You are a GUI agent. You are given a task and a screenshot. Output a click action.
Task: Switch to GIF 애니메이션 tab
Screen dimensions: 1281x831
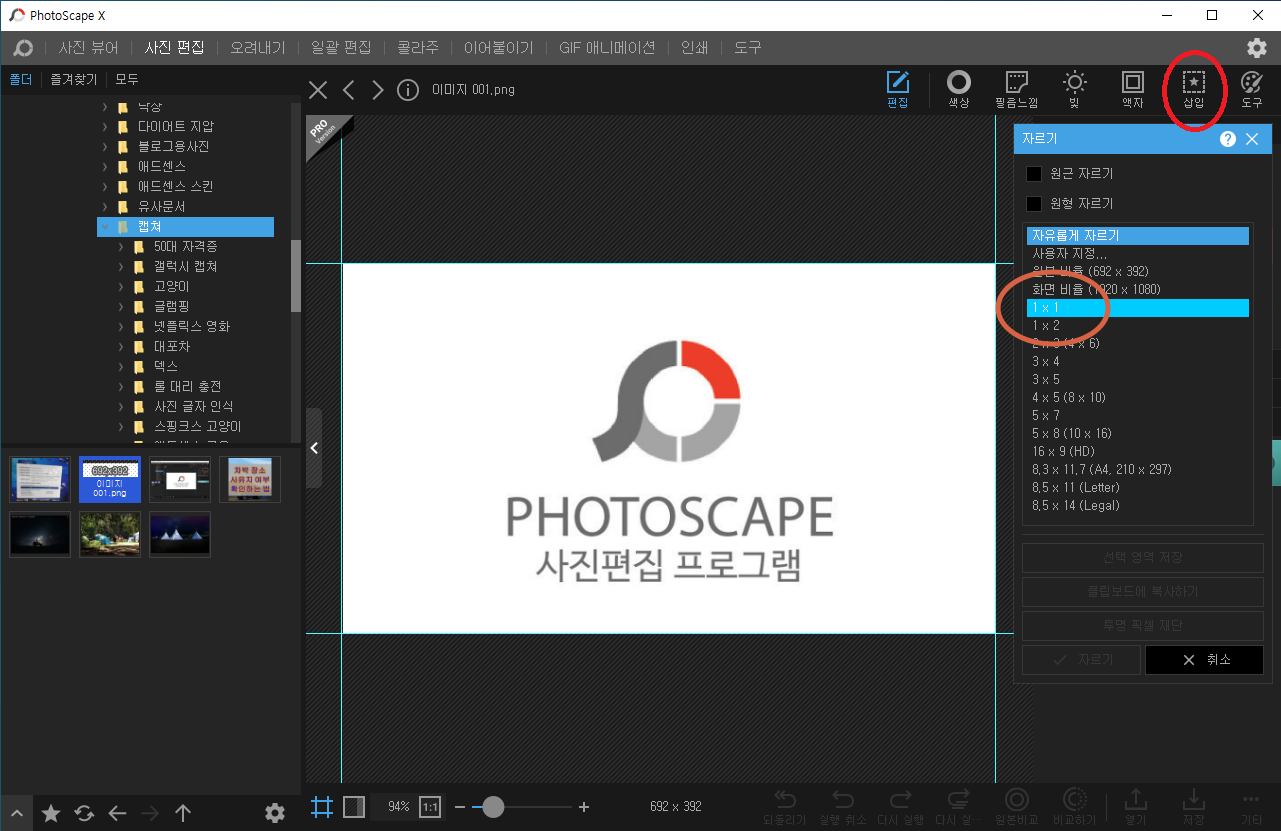coord(607,47)
